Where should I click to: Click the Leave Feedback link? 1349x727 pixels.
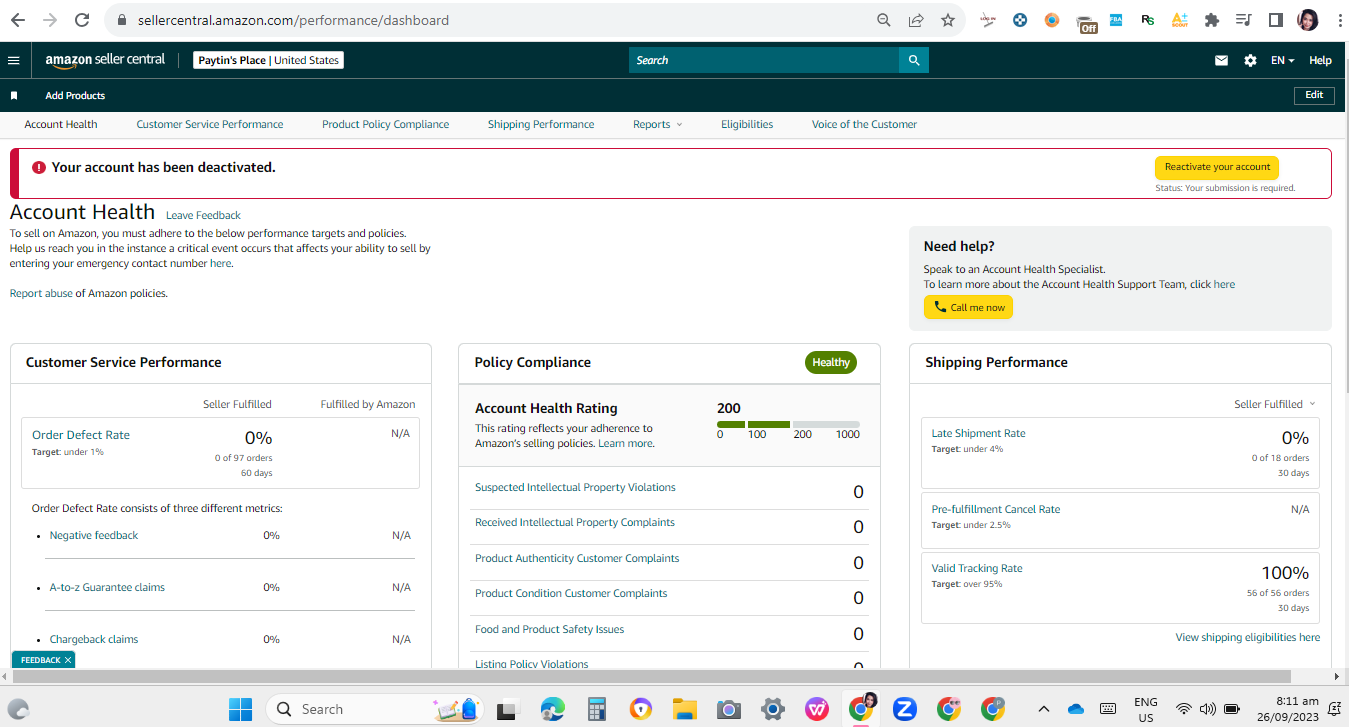(x=203, y=215)
